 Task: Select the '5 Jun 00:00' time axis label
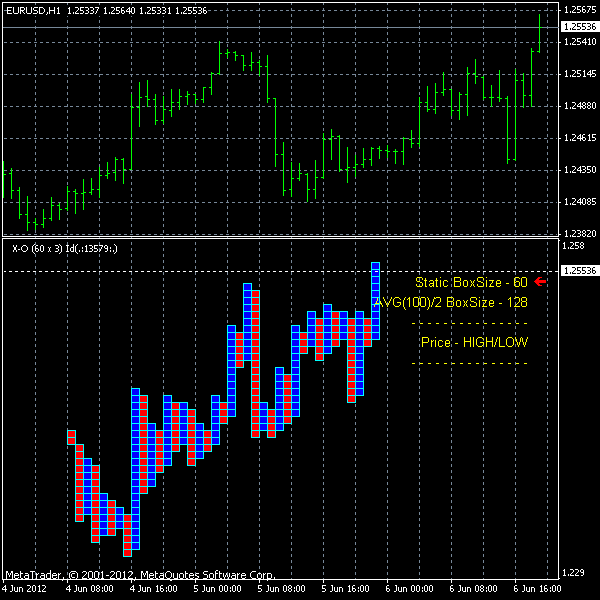tap(218, 590)
